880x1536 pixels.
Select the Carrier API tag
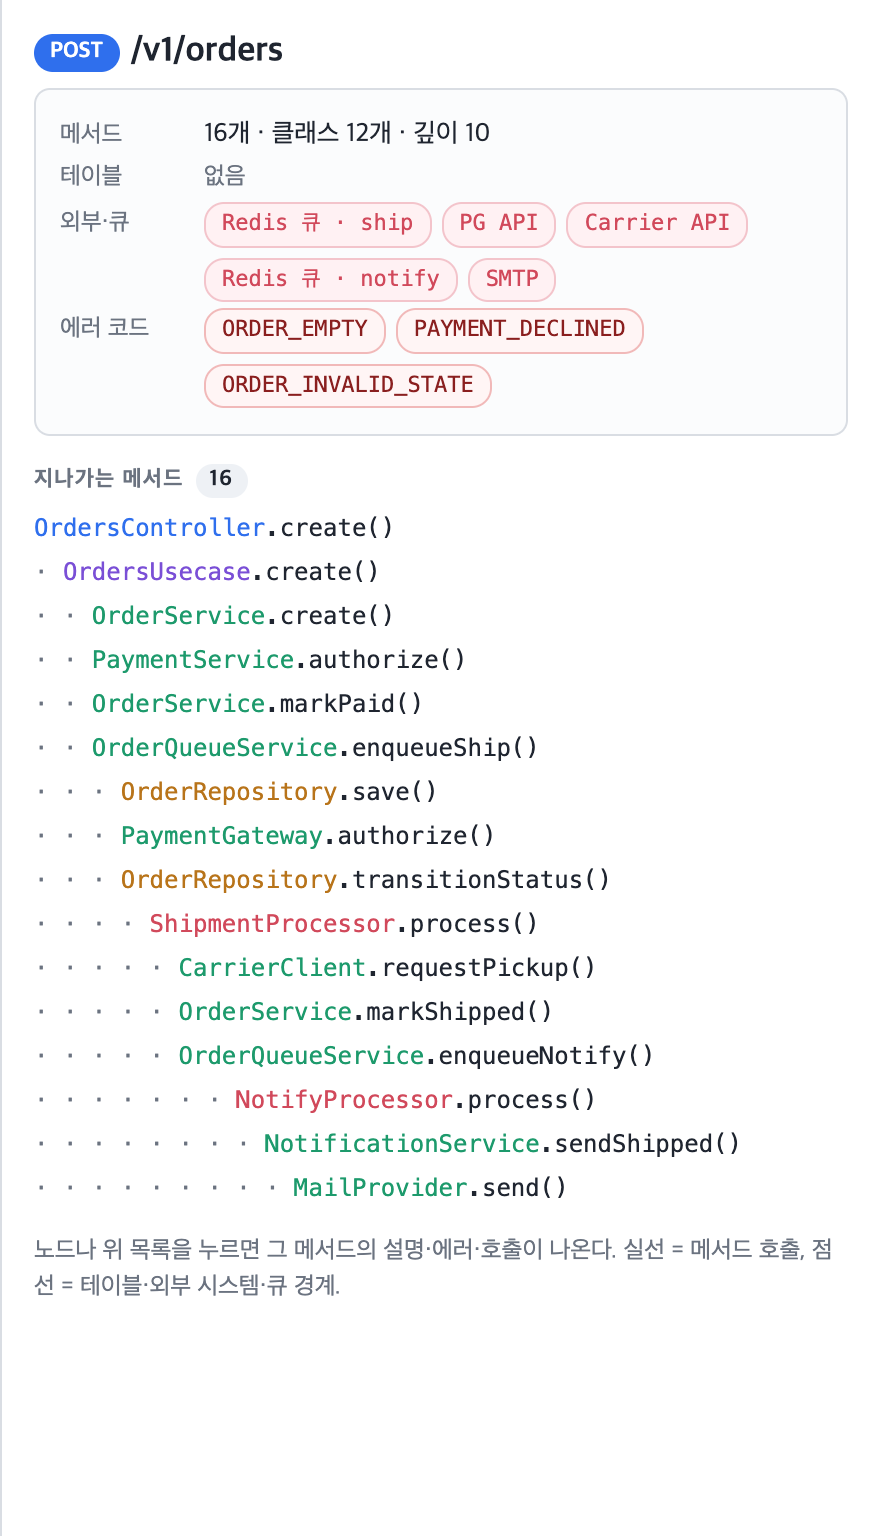tap(656, 224)
